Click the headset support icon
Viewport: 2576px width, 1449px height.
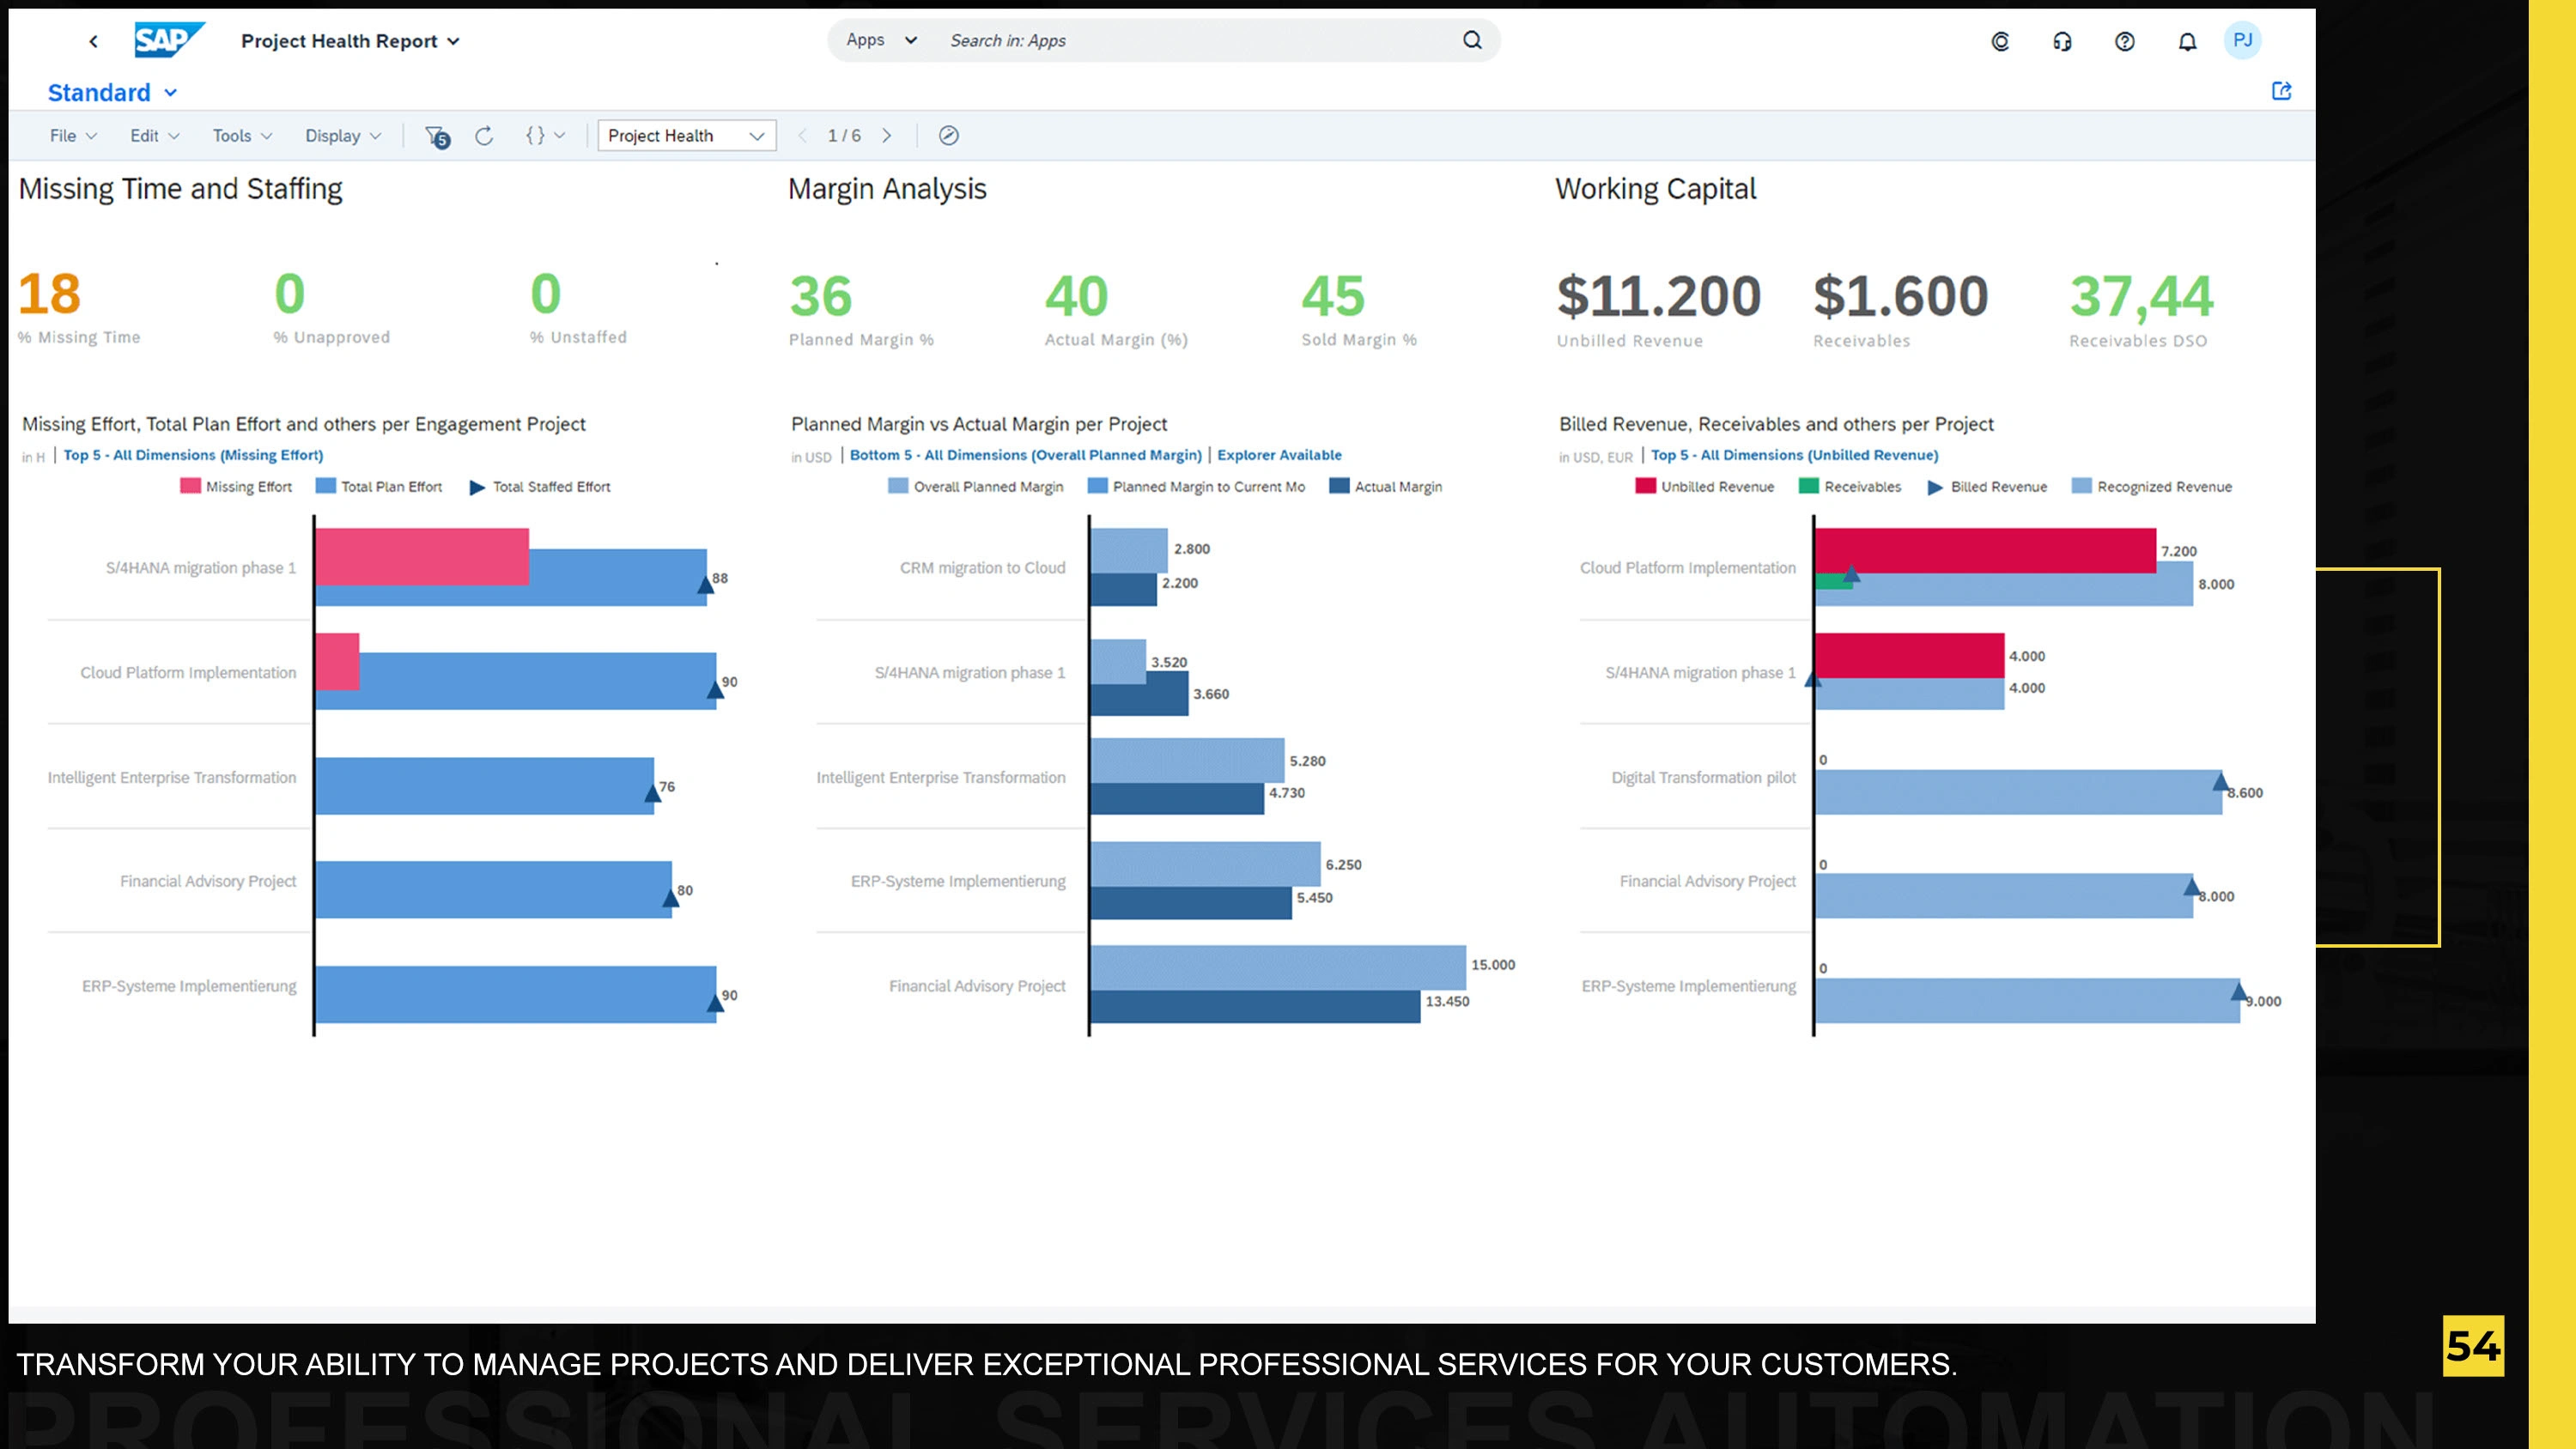point(2062,41)
